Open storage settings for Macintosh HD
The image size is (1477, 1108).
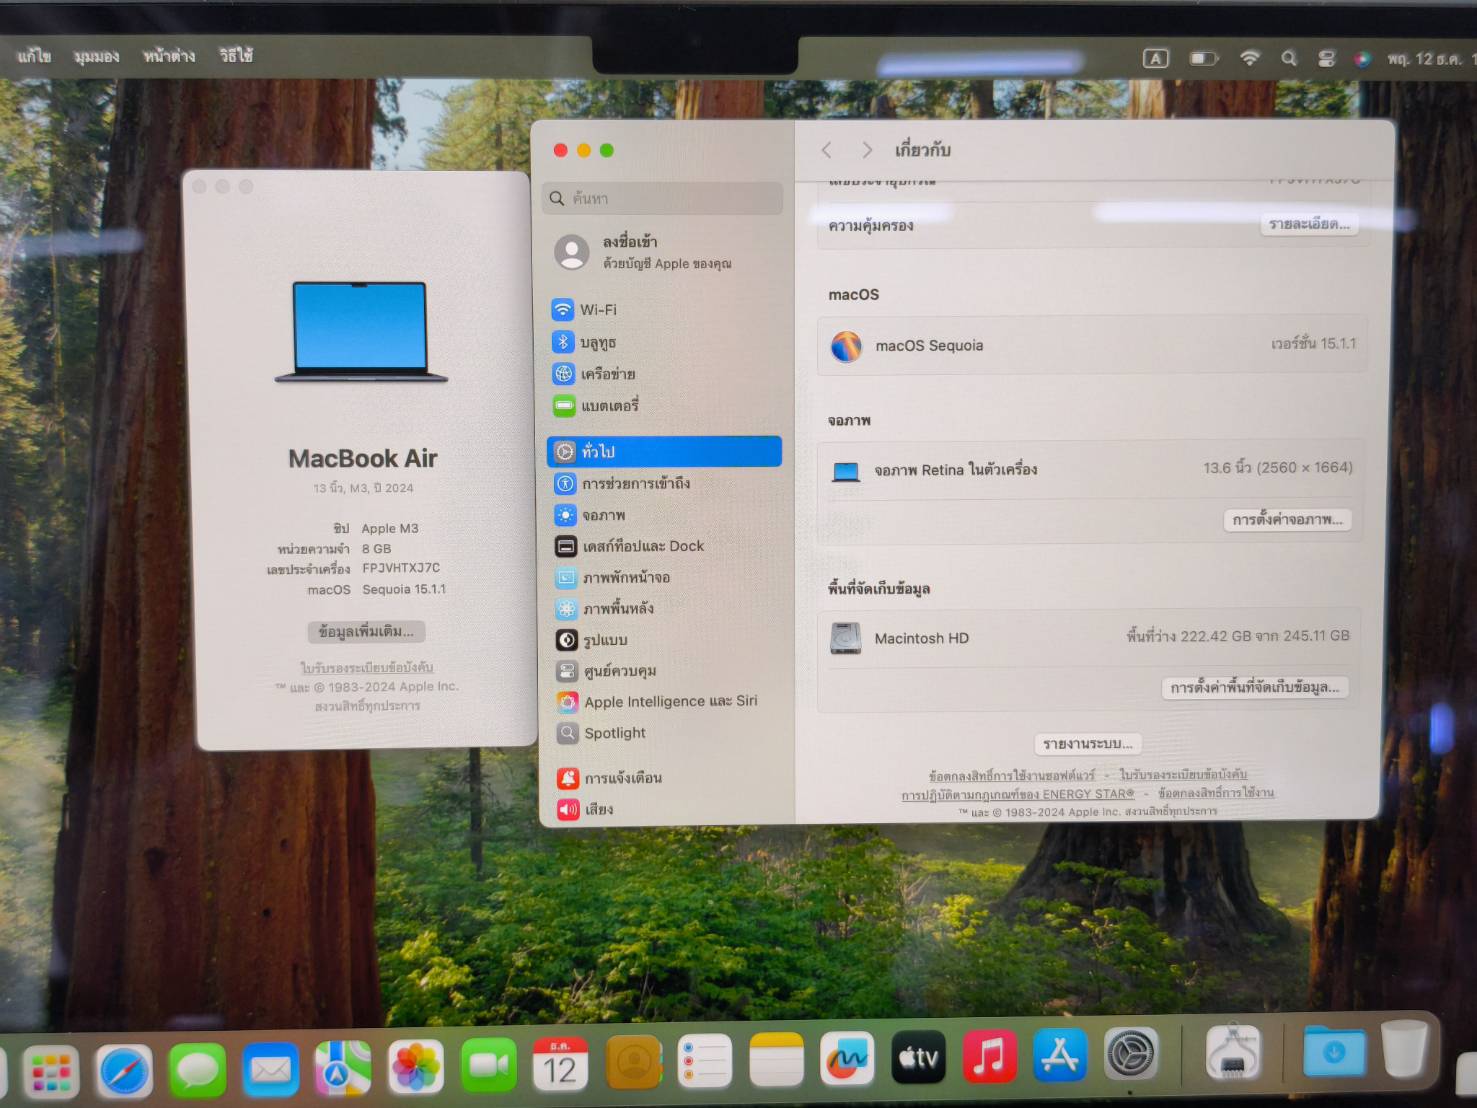point(1255,688)
